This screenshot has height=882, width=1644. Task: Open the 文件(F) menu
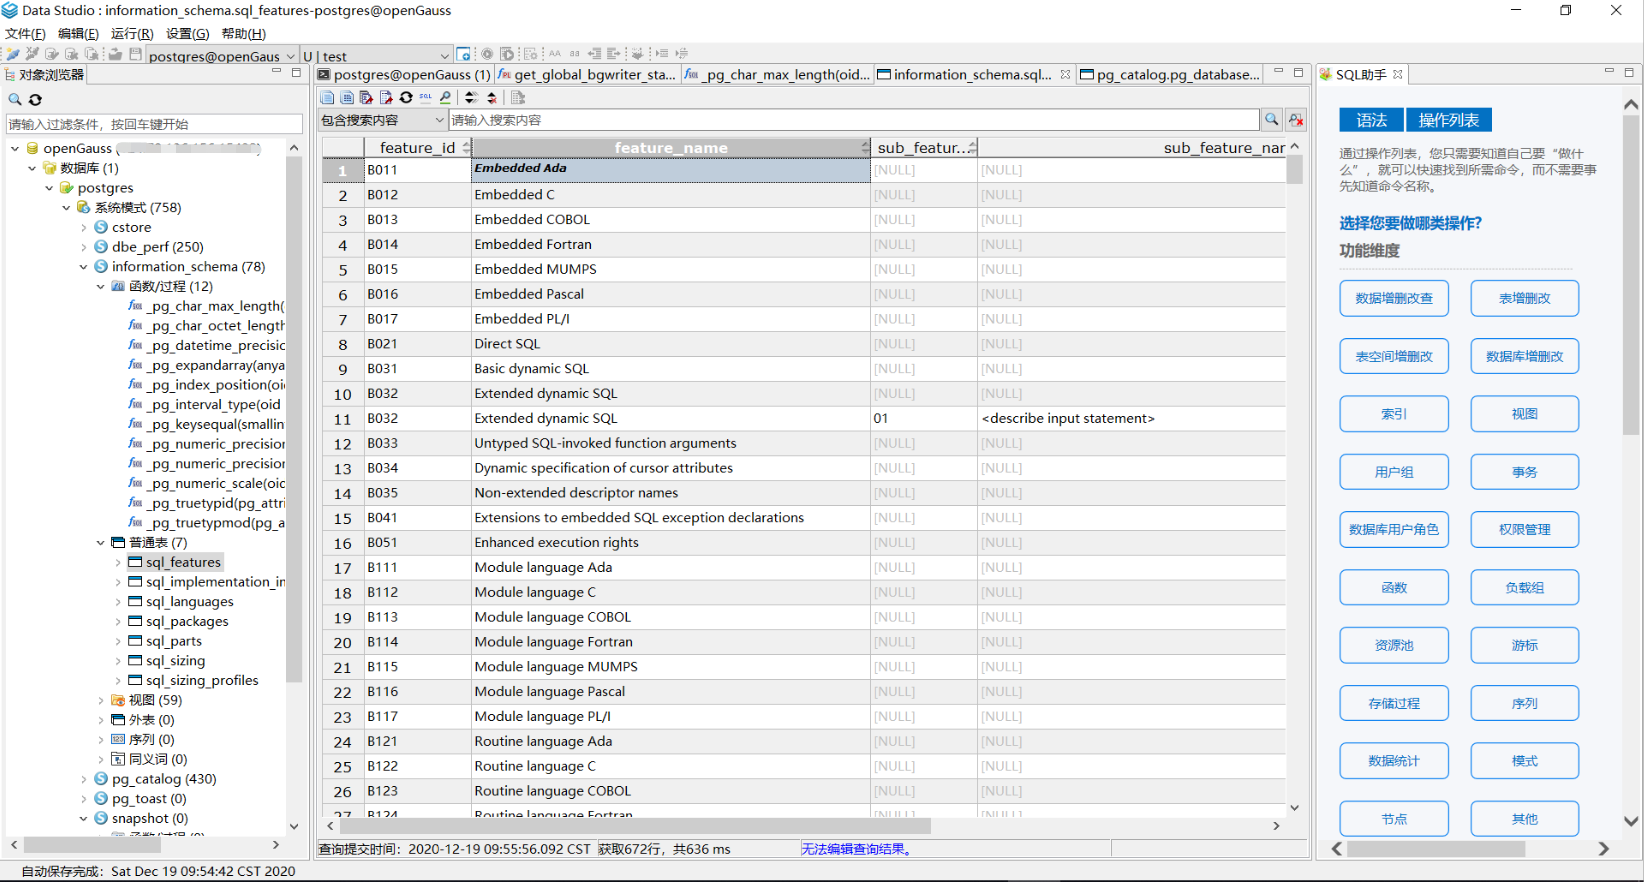click(x=25, y=33)
